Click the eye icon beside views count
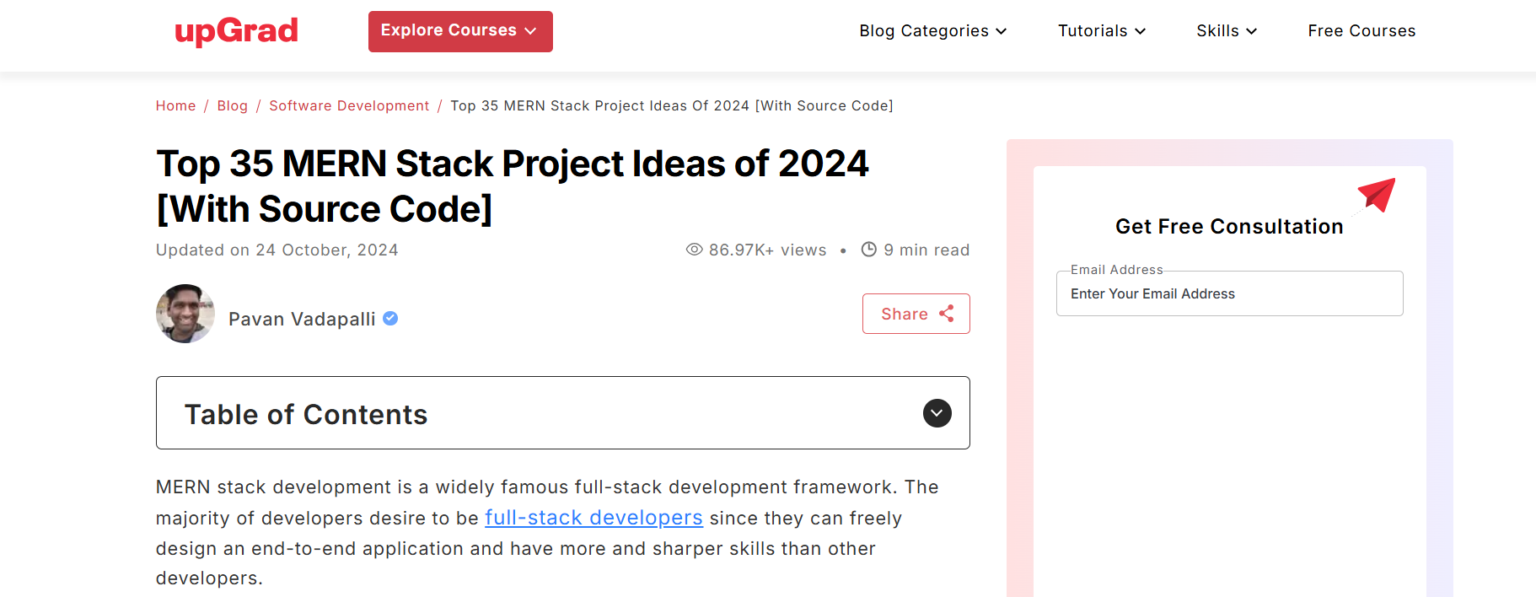The width and height of the screenshot is (1536, 597). pos(694,249)
